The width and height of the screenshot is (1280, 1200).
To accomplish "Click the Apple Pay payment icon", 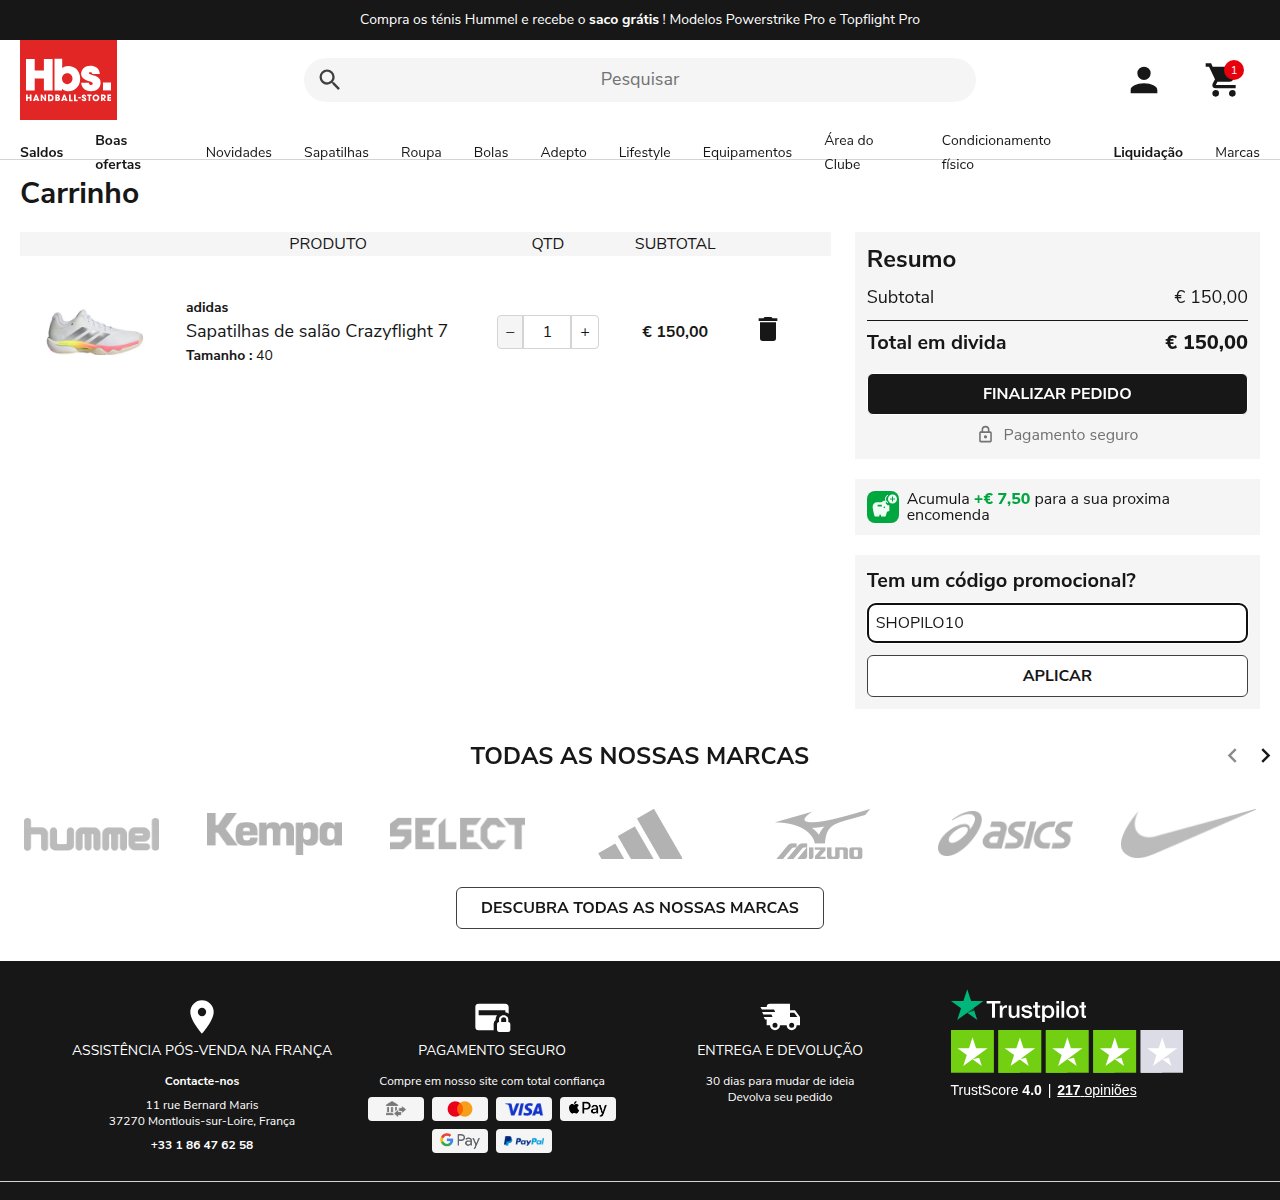I will point(588,1109).
